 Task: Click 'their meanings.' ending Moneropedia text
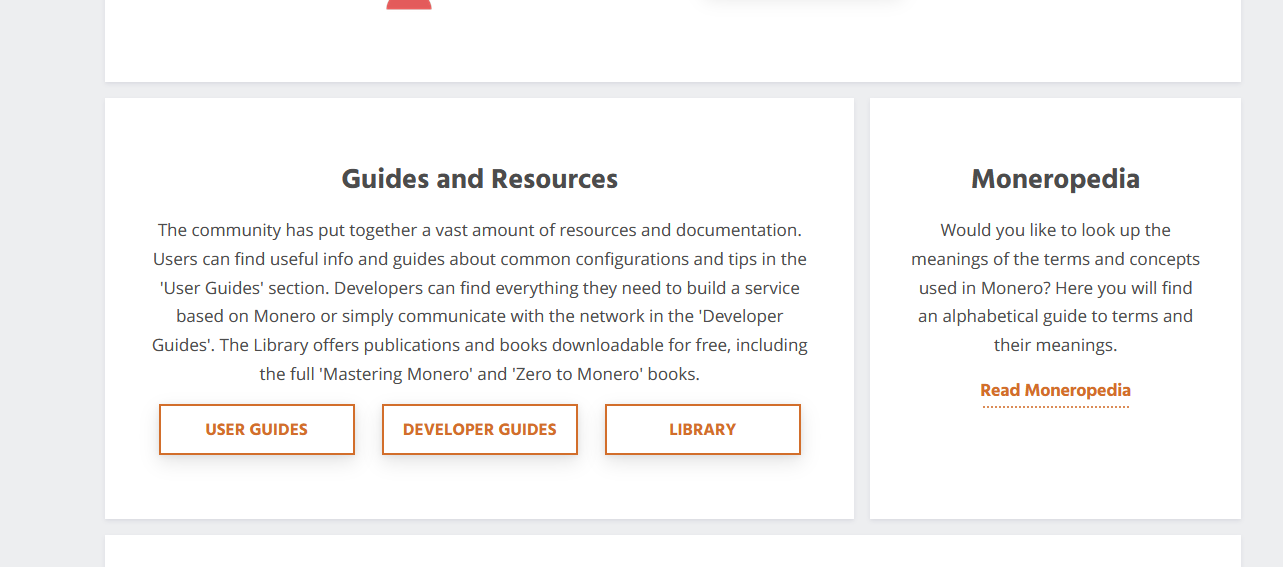[1055, 346]
